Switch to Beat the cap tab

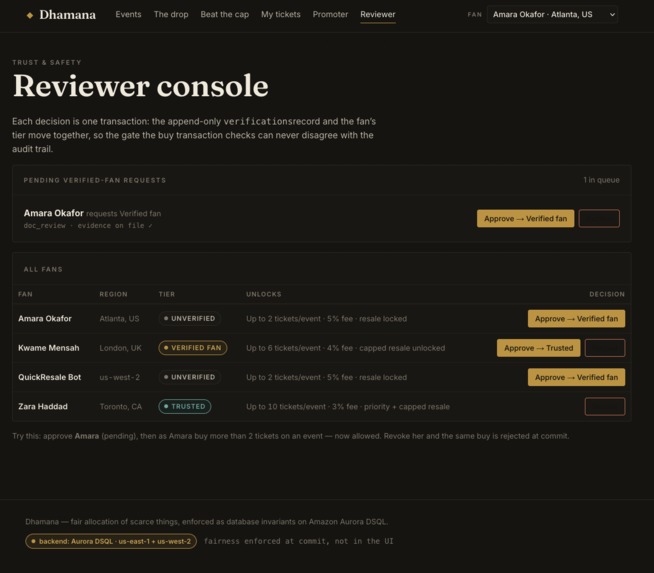(x=224, y=14)
